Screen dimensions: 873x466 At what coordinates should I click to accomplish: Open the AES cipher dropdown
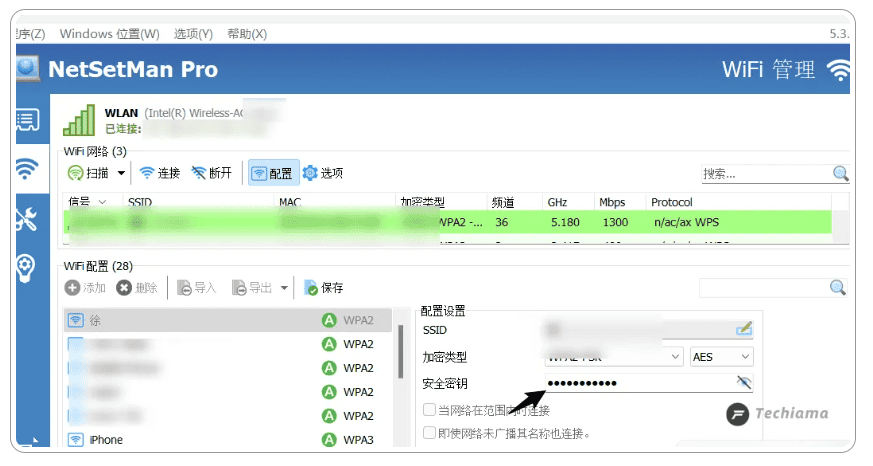722,357
